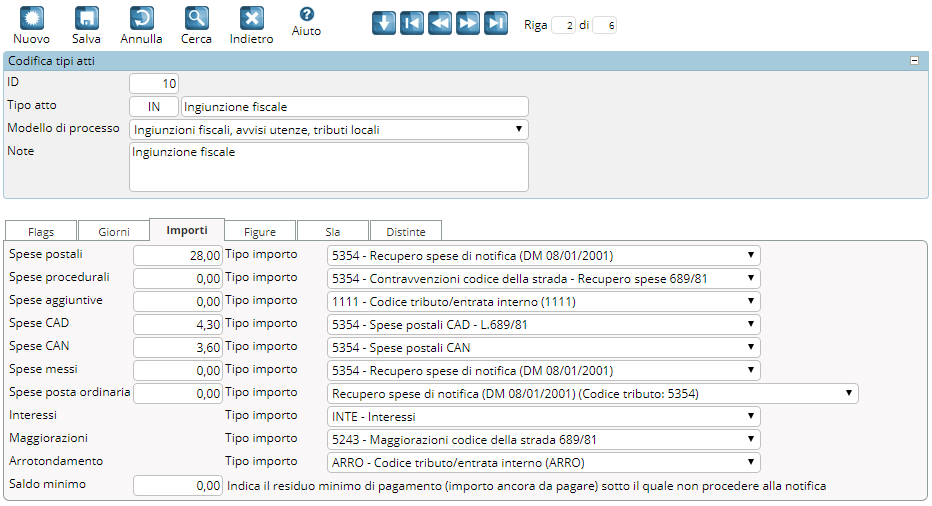Expand Spese postali Tipo importo dropdown
Image resolution: width=932 pixels, height=506 pixels.
[543, 256]
